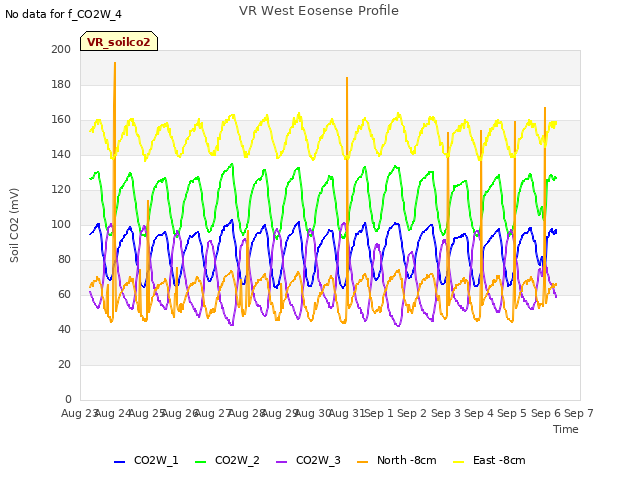Viewport: 640px width, 480px height.
Task: Click the VR_soilco2 label box
Action: 119,41
